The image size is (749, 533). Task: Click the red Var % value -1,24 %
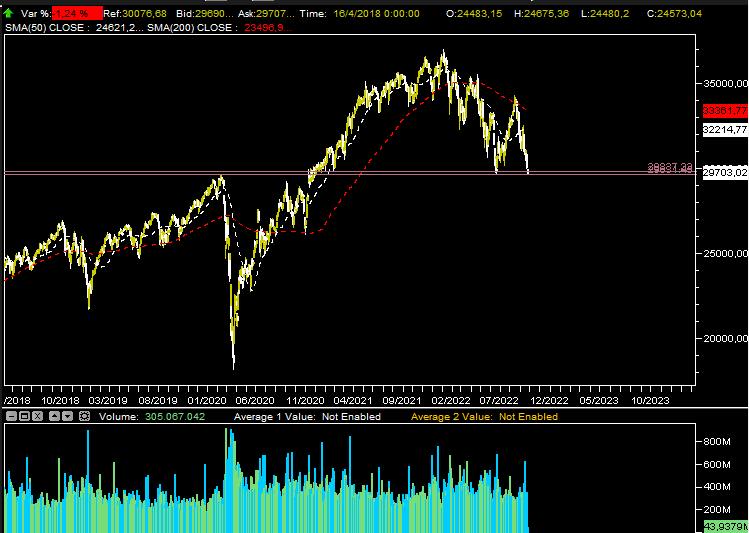77,14
